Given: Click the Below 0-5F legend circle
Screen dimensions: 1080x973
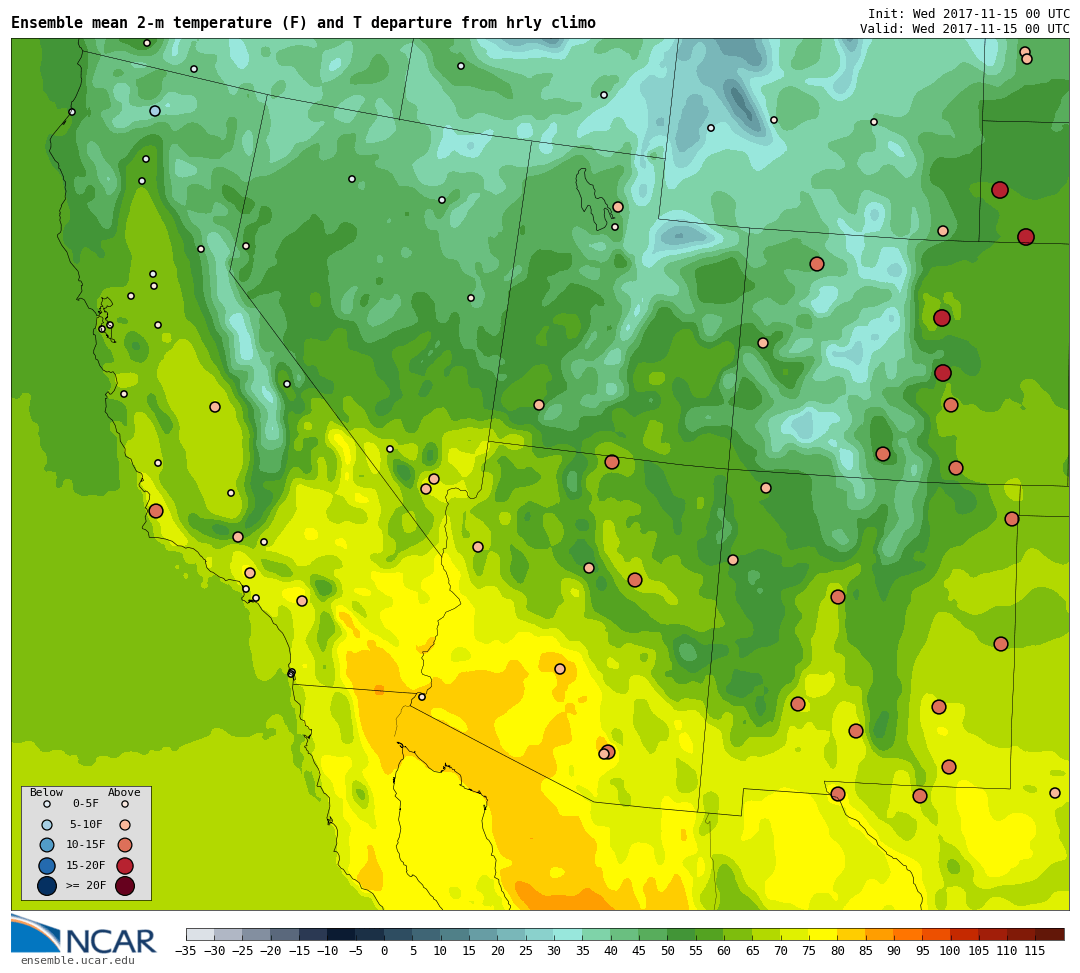Looking at the screenshot, I should click(47, 804).
